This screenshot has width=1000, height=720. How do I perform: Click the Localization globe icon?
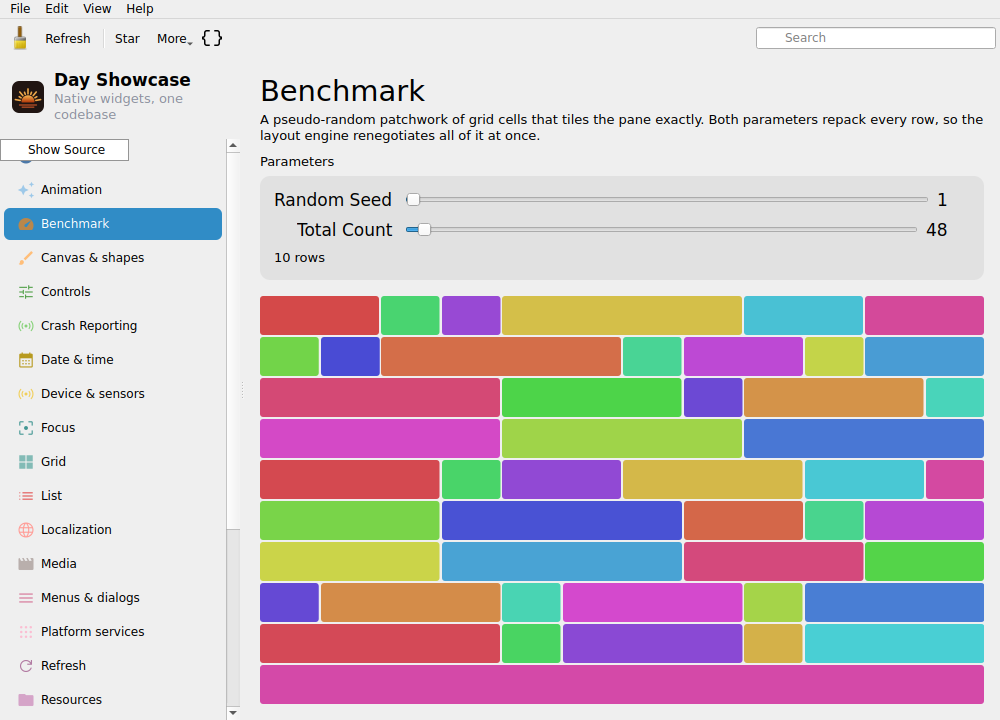26,530
